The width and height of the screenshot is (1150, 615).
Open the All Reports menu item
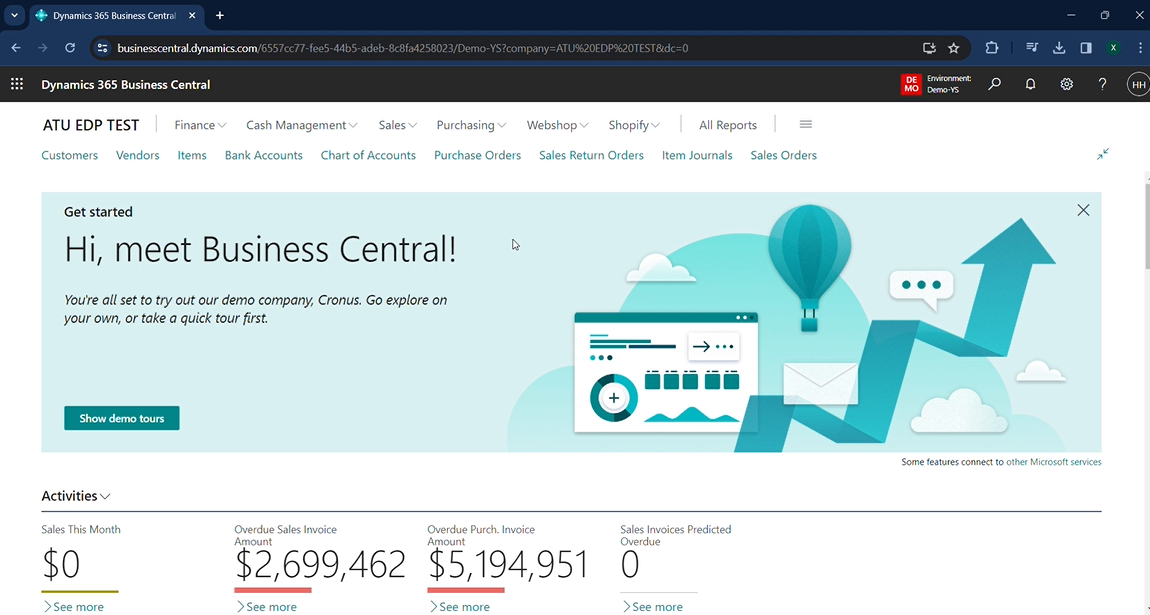tap(728, 125)
